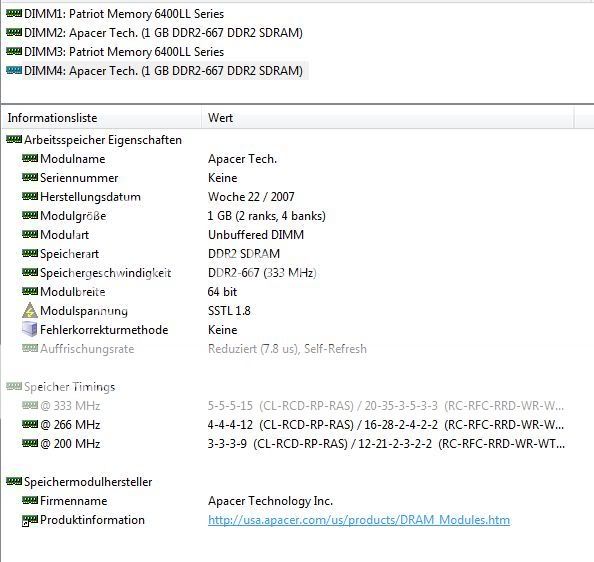Open the Apacer DRAM Modules product link

359,520
